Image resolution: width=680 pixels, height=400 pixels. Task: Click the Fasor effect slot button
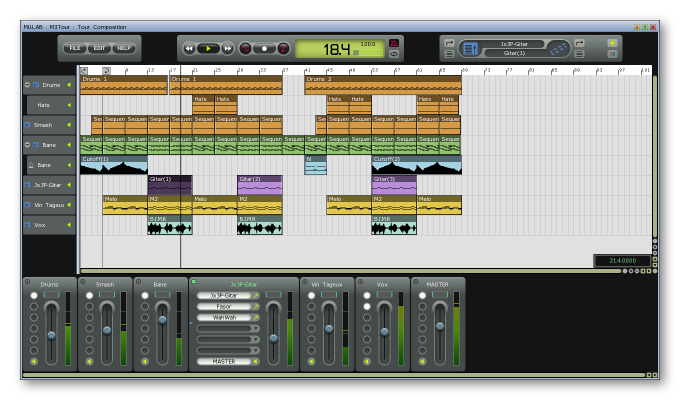224,306
